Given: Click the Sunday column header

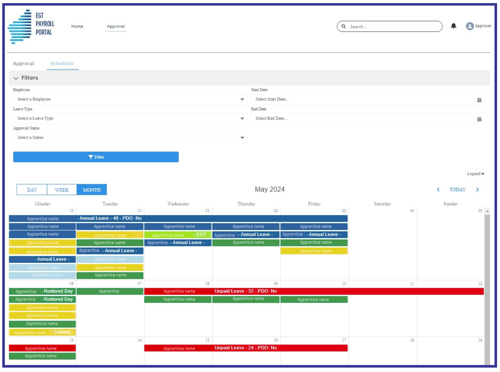Looking at the screenshot, I should pos(450,204).
